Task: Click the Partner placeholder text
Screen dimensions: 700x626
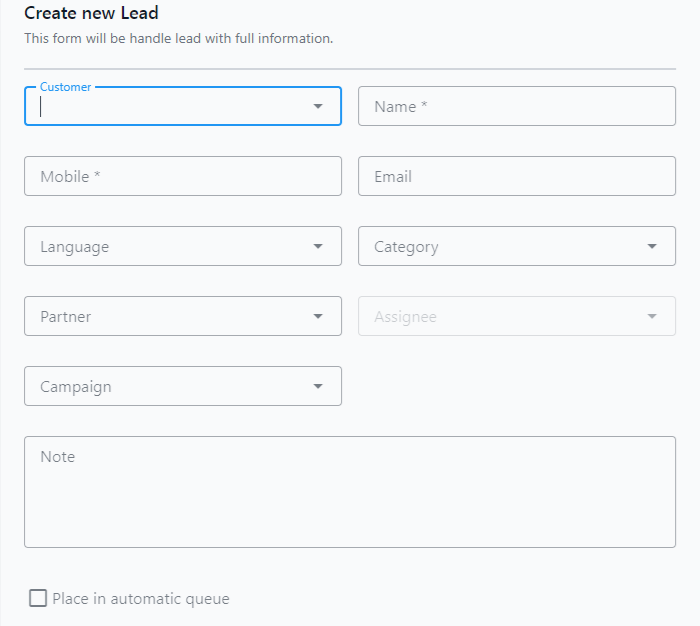Action: 66,317
